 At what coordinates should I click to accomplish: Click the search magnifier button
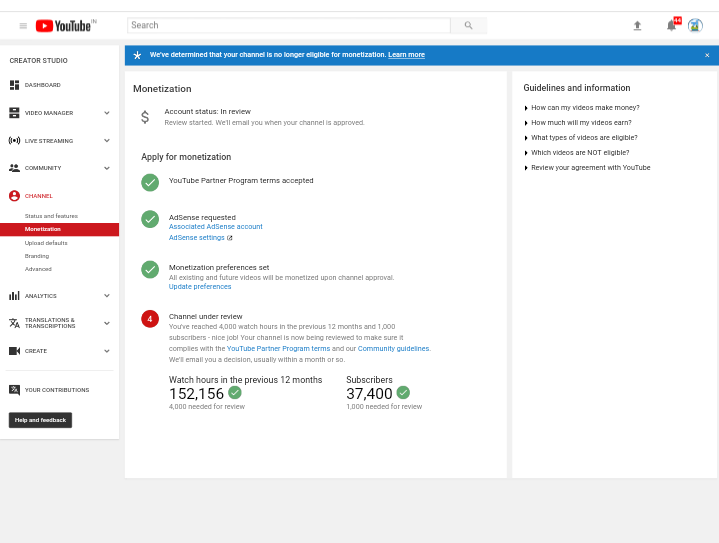468,25
